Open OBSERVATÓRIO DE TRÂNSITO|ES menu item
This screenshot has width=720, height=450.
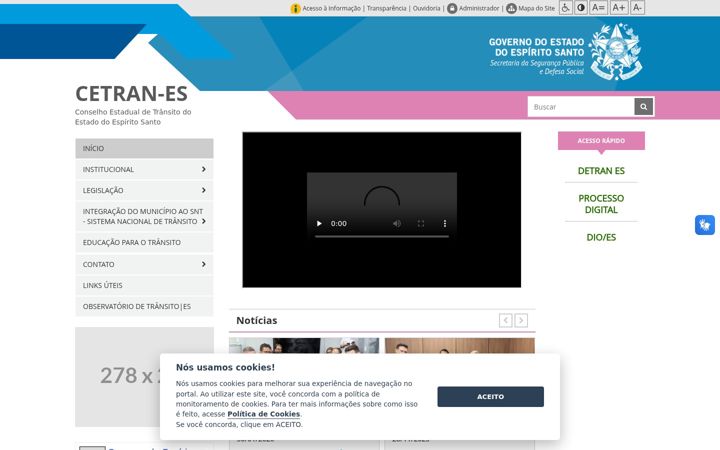144,306
